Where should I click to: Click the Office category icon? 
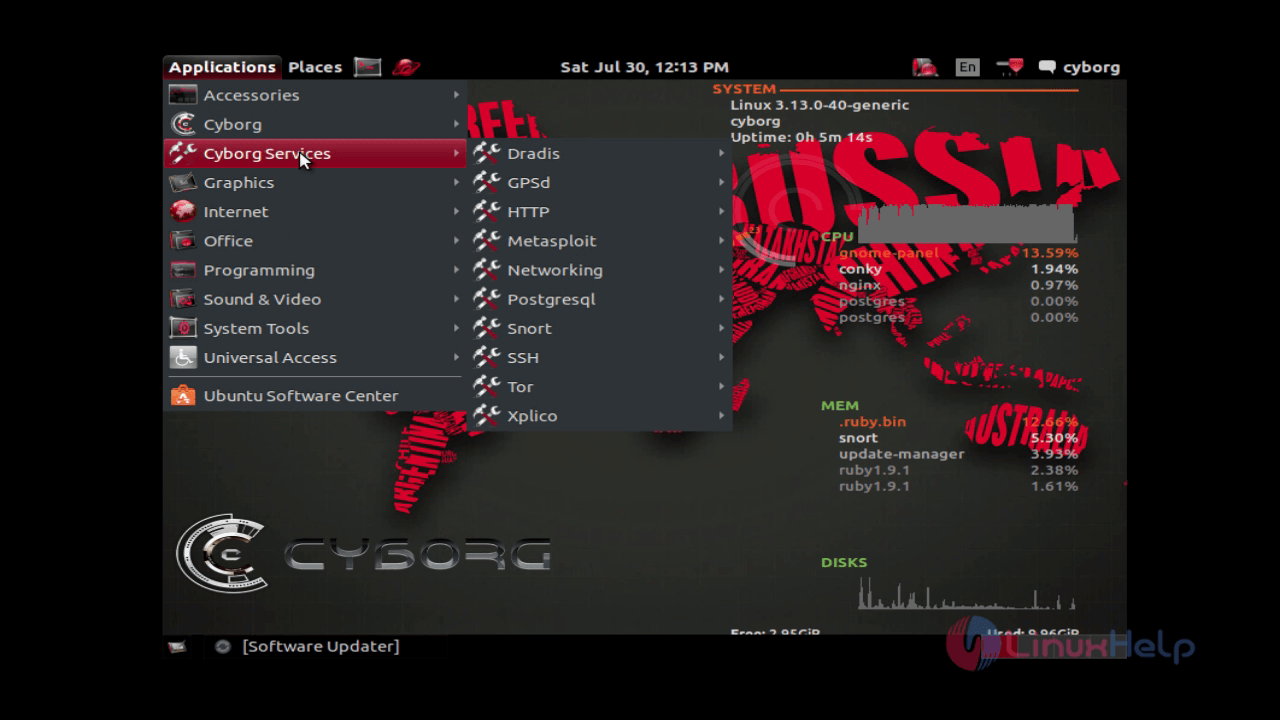pos(183,241)
